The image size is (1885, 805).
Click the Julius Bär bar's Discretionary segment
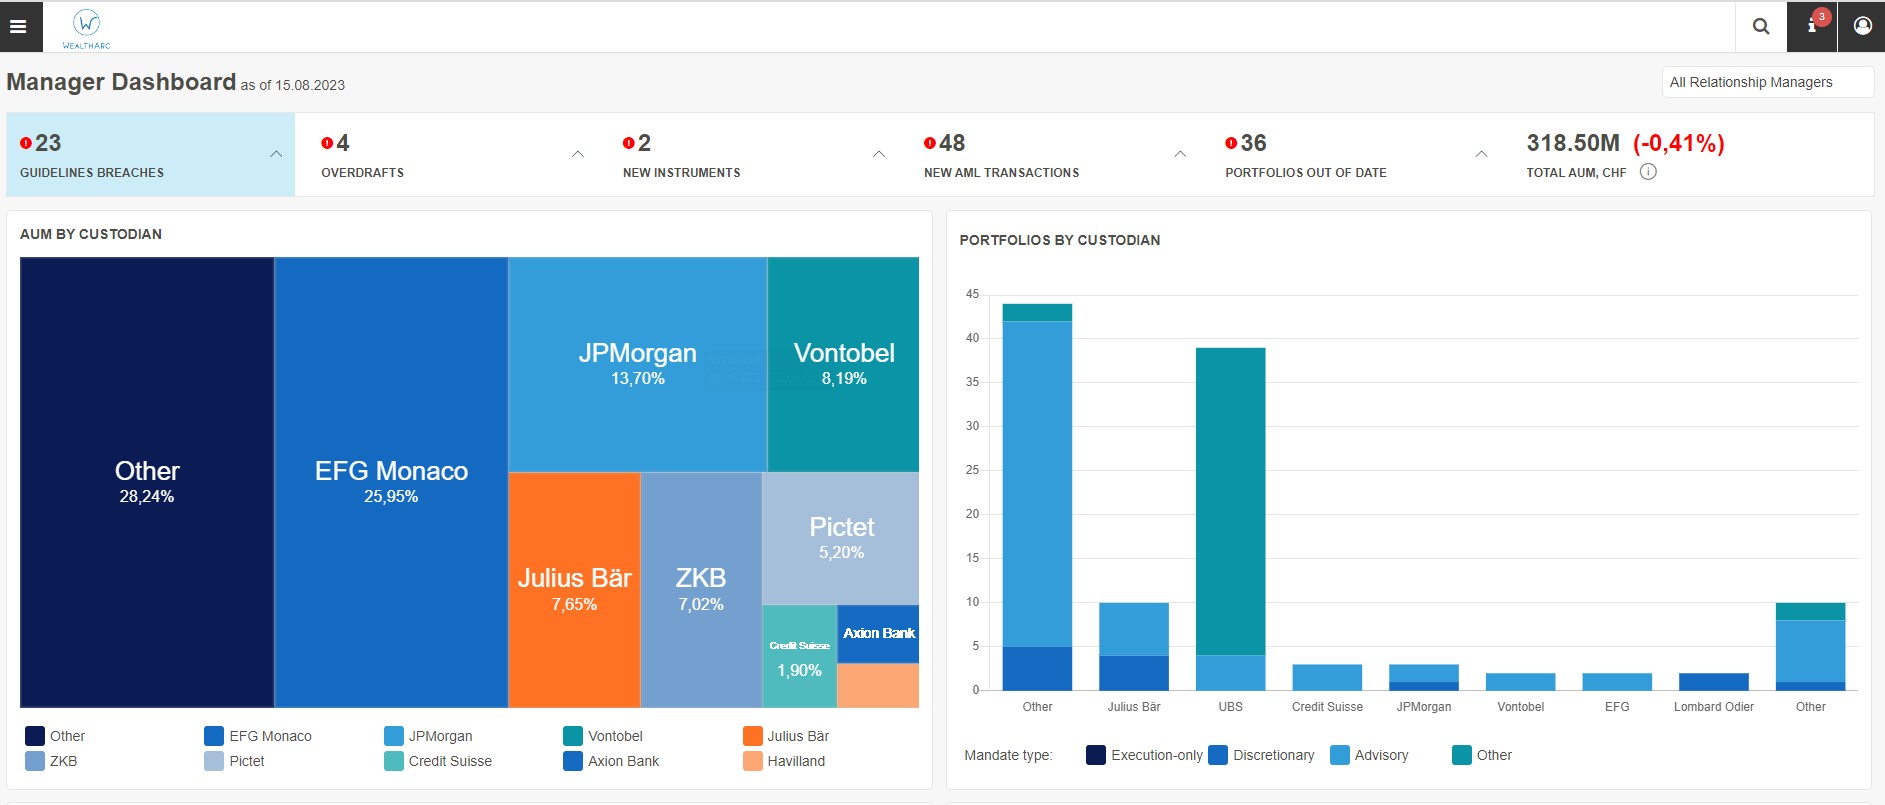click(1134, 672)
